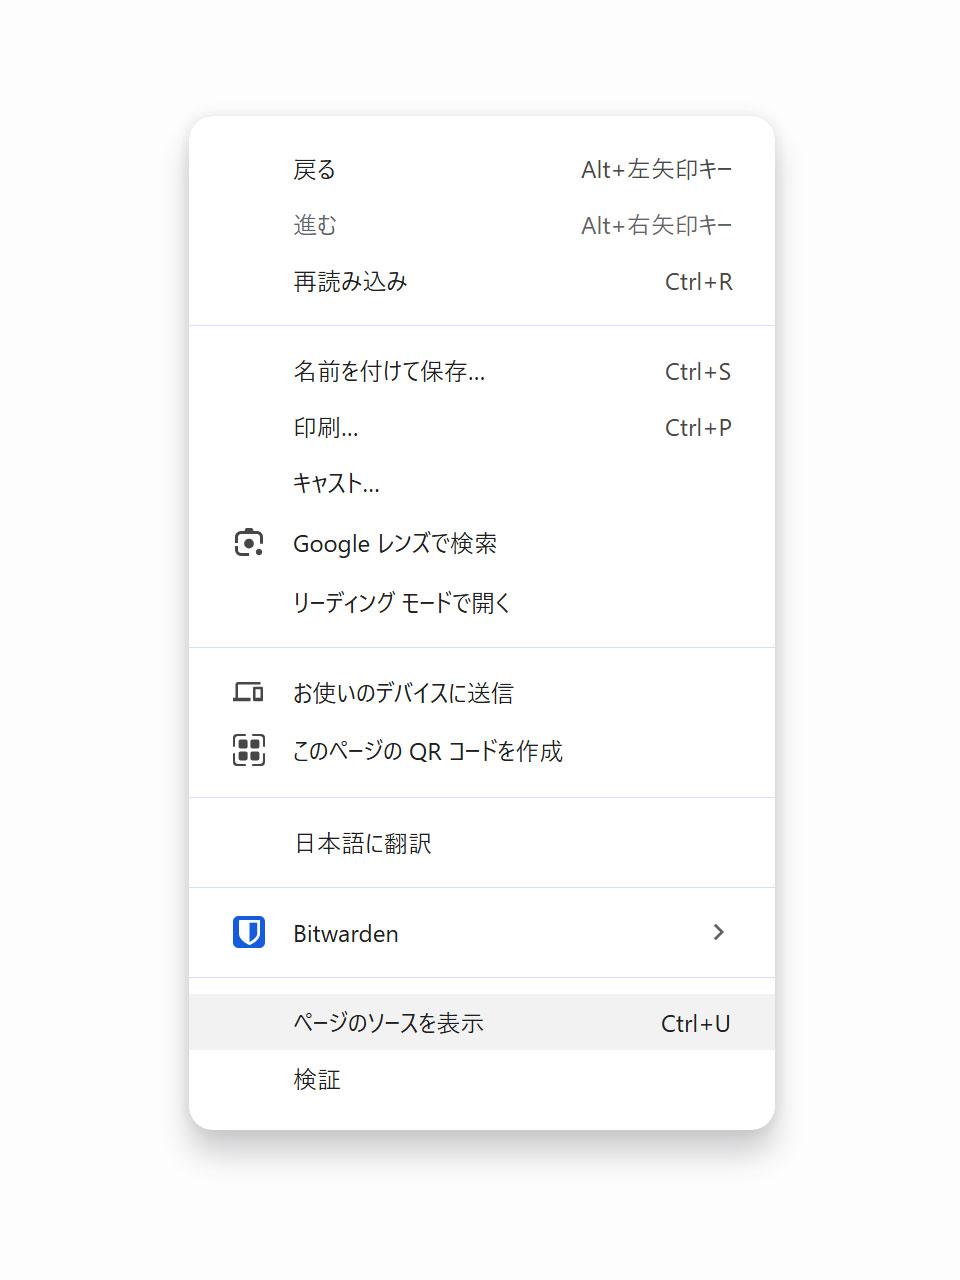Viewport: 960px width, 1280px height.
Task: Choose 再読み込み to reload the page
Action: pyautogui.click(x=482, y=282)
